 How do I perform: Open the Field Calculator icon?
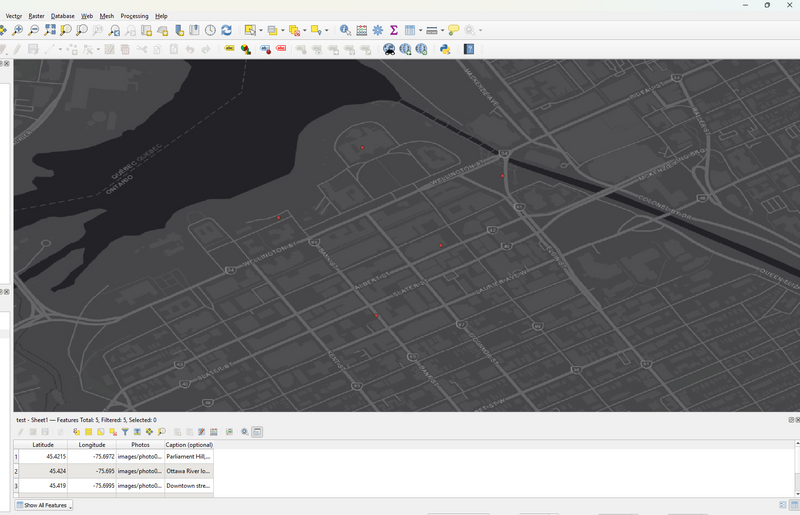(x=362, y=31)
